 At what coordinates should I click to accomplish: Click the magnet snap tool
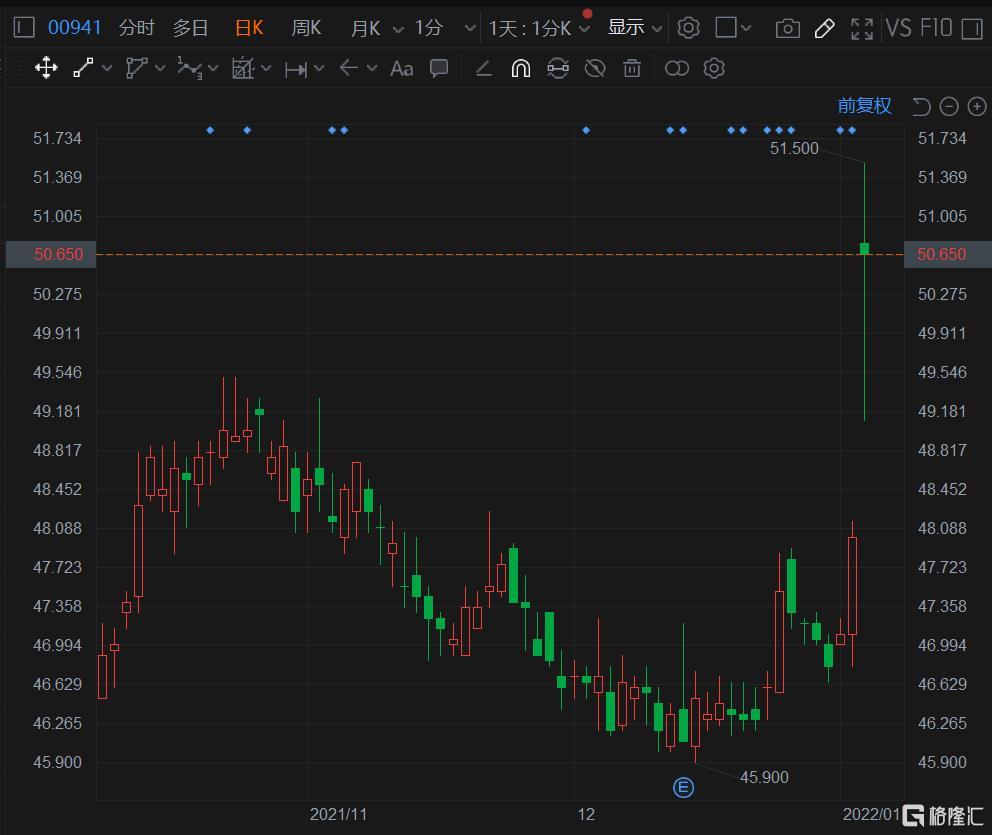coord(520,68)
